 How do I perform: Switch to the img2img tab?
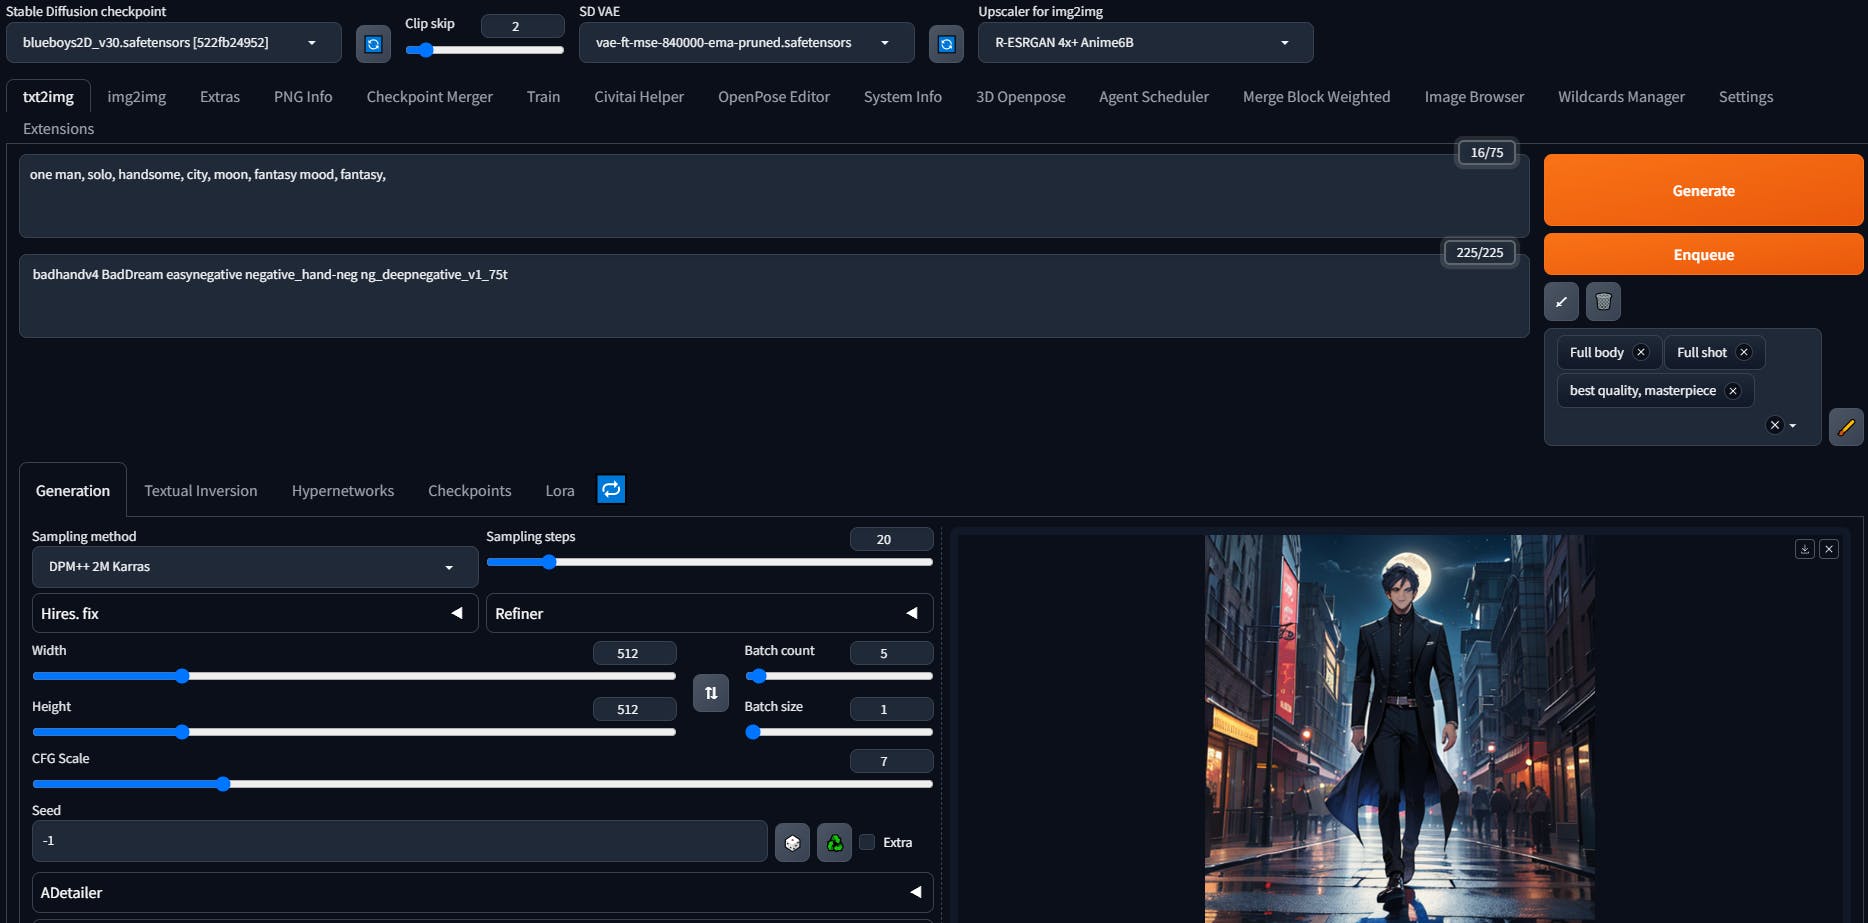click(x=137, y=97)
